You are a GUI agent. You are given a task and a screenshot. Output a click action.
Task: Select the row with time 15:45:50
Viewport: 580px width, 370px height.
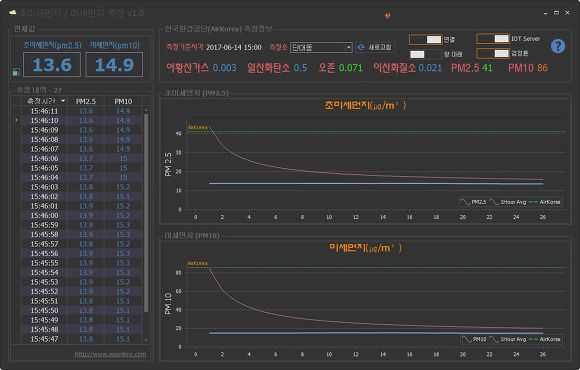(x=81, y=310)
